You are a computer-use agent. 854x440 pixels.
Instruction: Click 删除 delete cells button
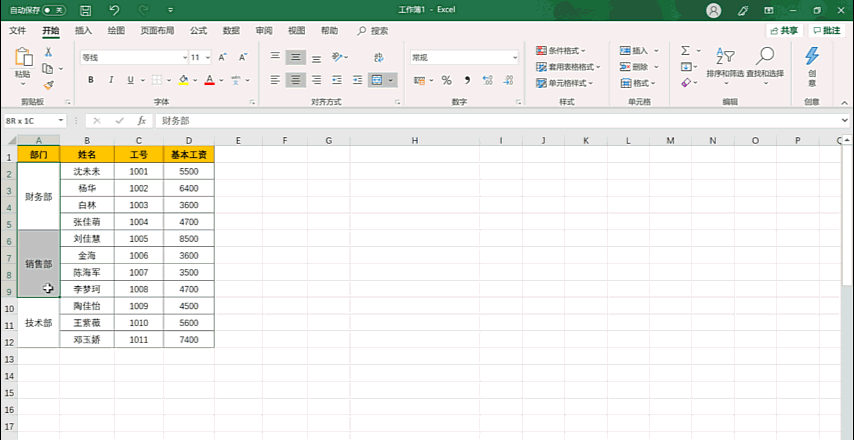[635, 67]
